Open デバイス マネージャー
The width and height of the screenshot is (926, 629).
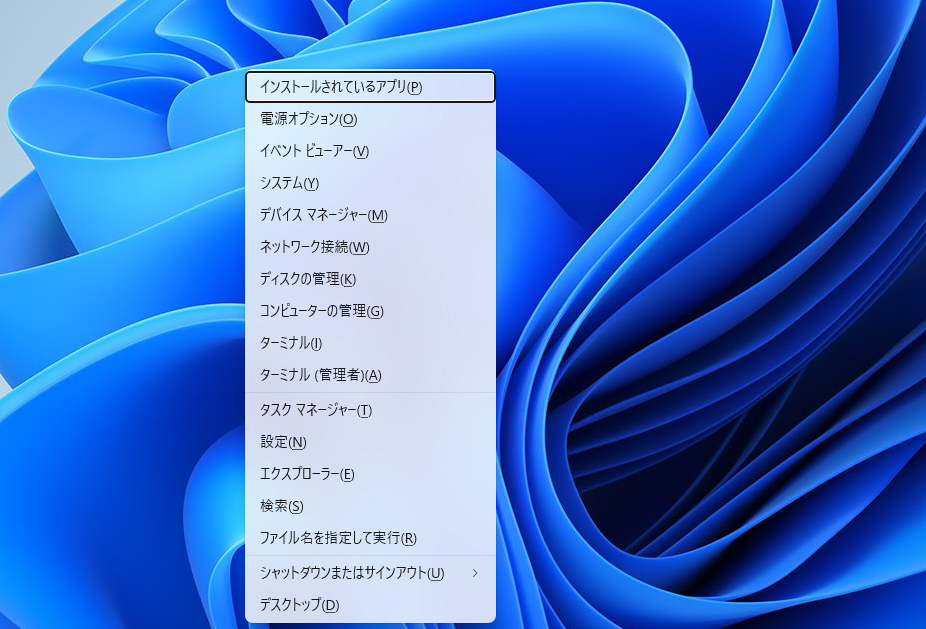tap(323, 215)
